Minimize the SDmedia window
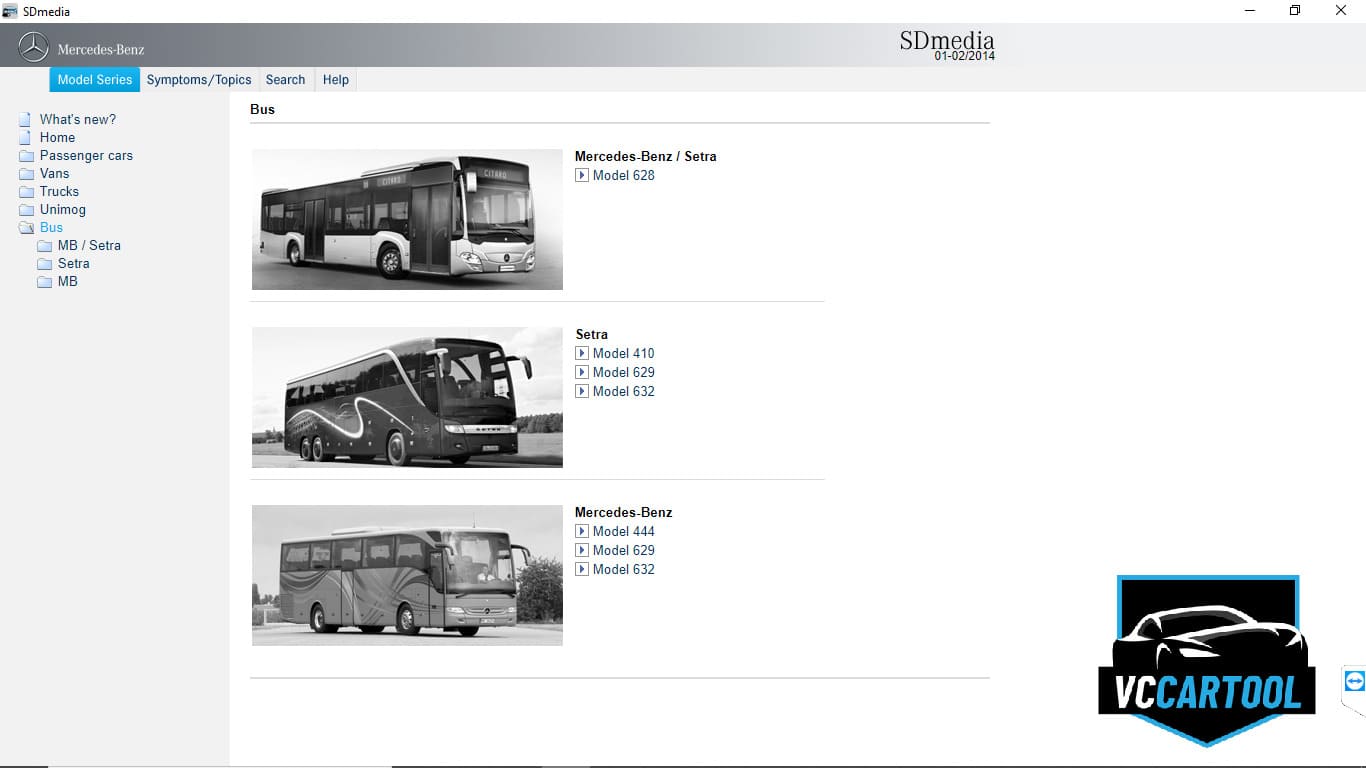1366x768 pixels. click(x=1250, y=11)
